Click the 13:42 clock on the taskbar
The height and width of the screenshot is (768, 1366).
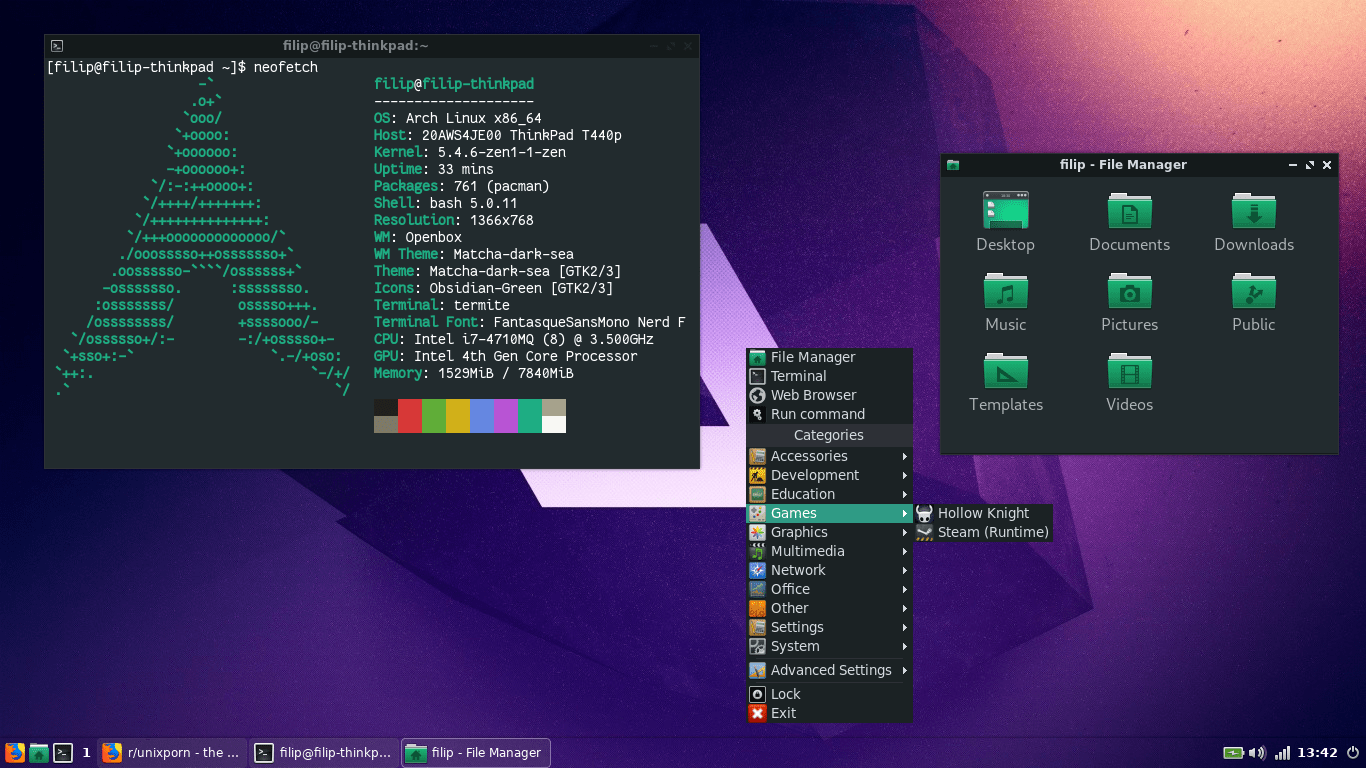pyautogui.click(x=1317, y=753)
